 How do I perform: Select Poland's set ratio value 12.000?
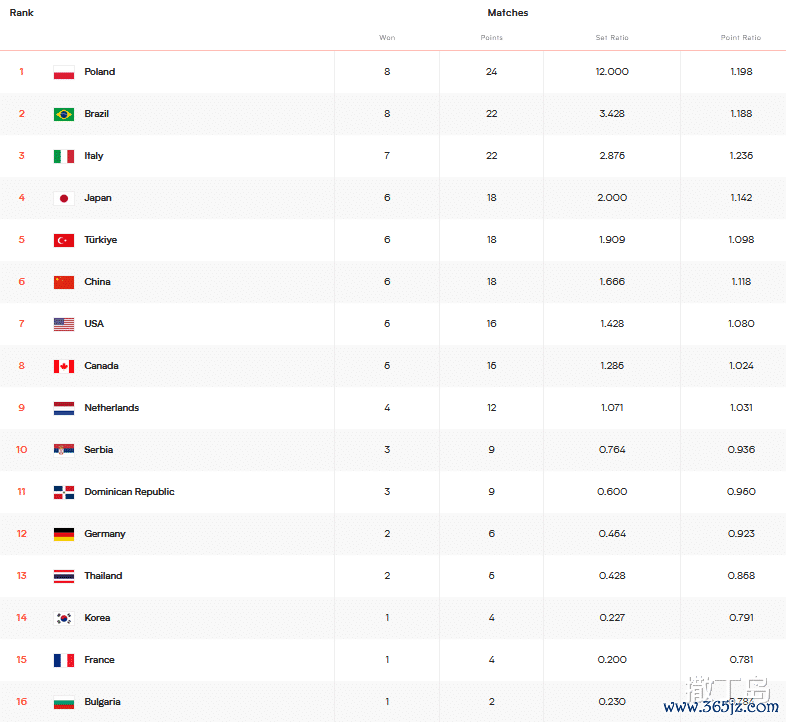pos(612,72)
